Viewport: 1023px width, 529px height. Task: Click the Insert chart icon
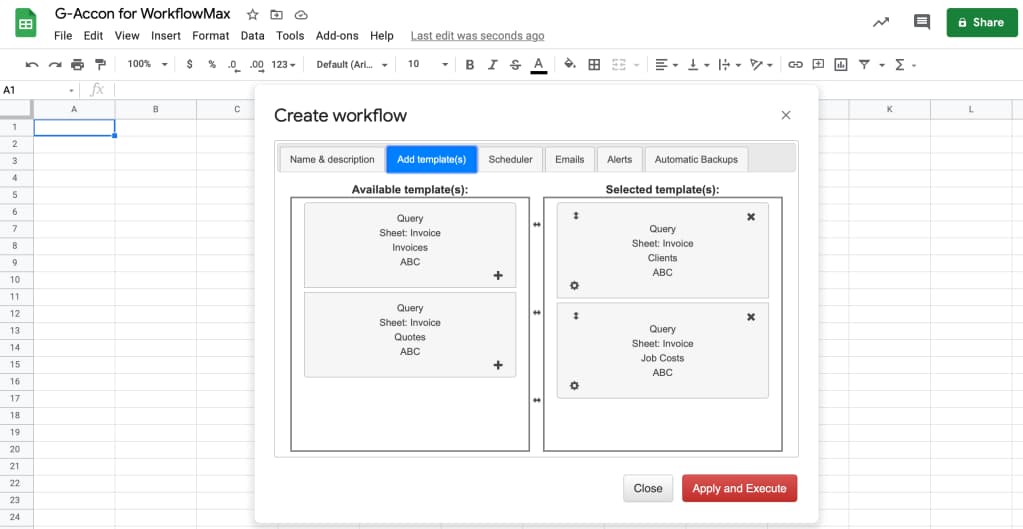[841, 65]
